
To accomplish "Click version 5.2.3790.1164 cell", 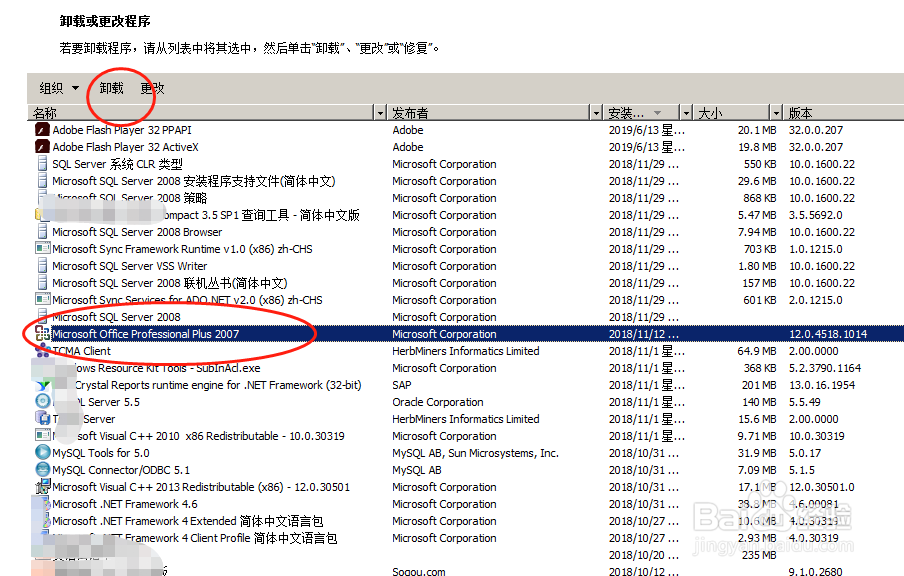I will coord(824,368).
